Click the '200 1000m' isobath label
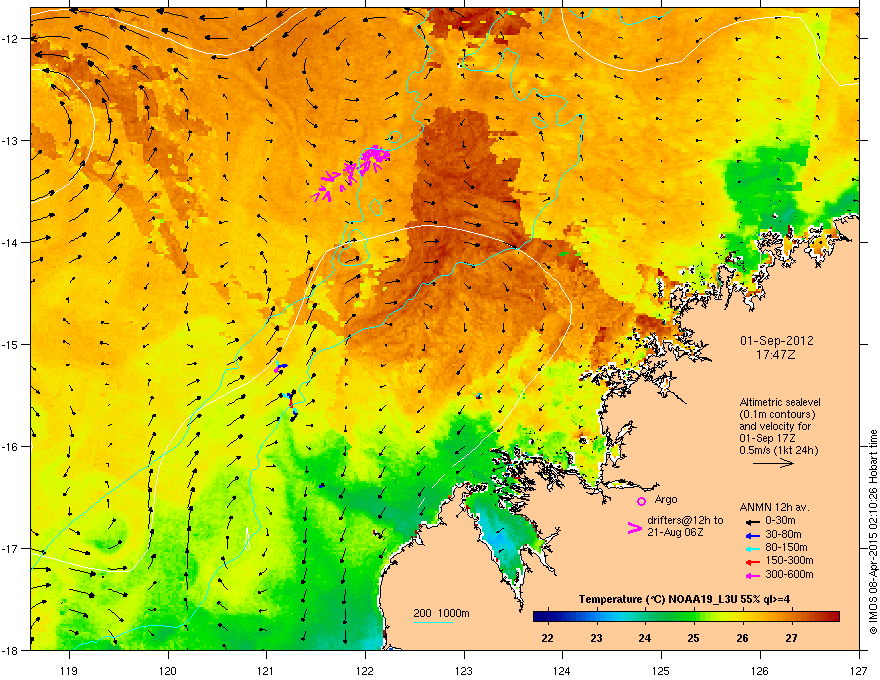Screen dimensions: 880x680 (441, 613)
